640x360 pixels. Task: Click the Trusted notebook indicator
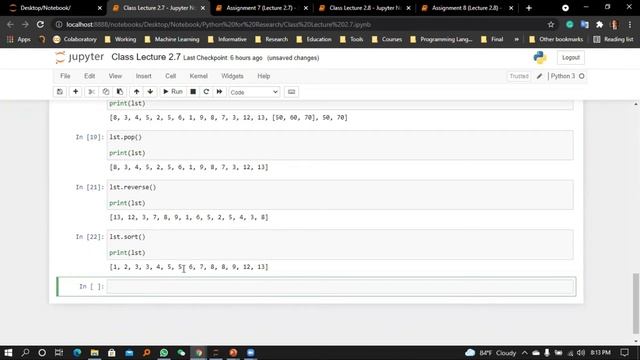[x=519, y=76]
